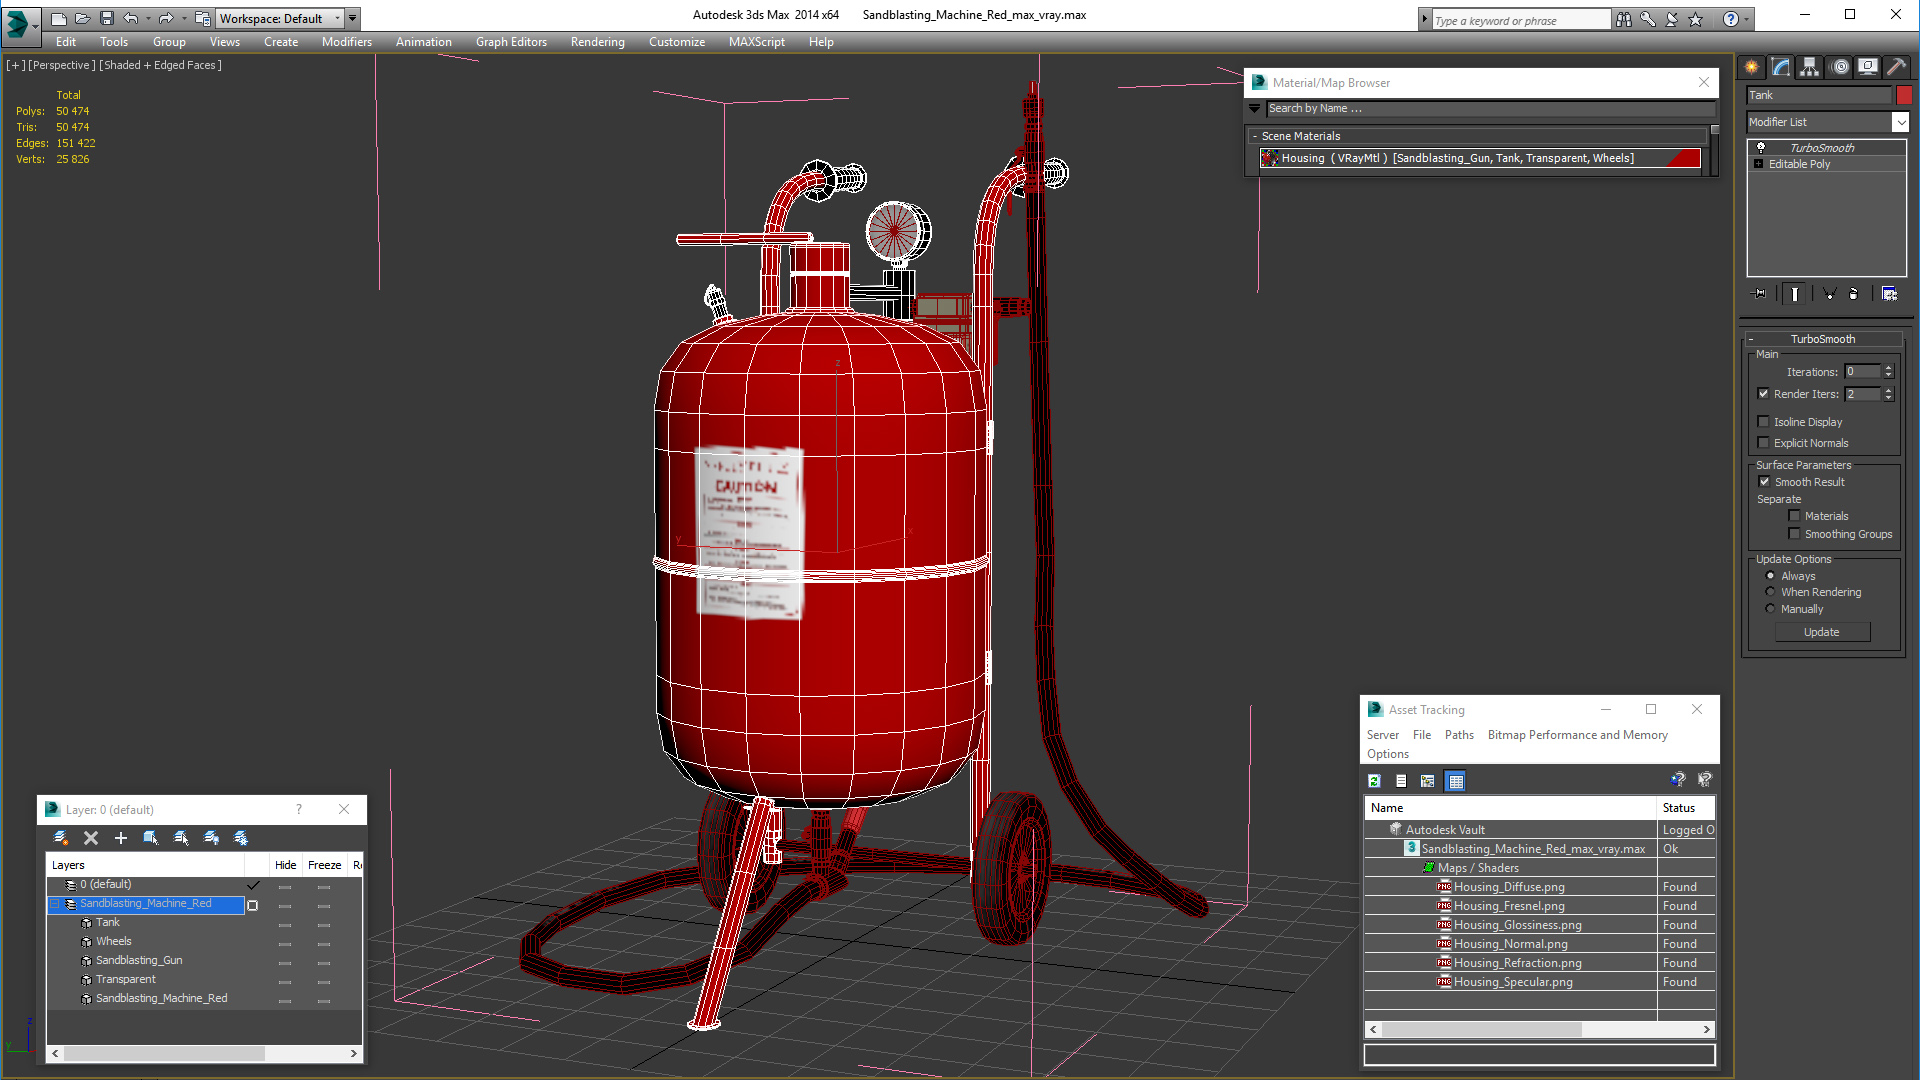
Task: Click Add Selected Objects plus icon
Action: 121,838
